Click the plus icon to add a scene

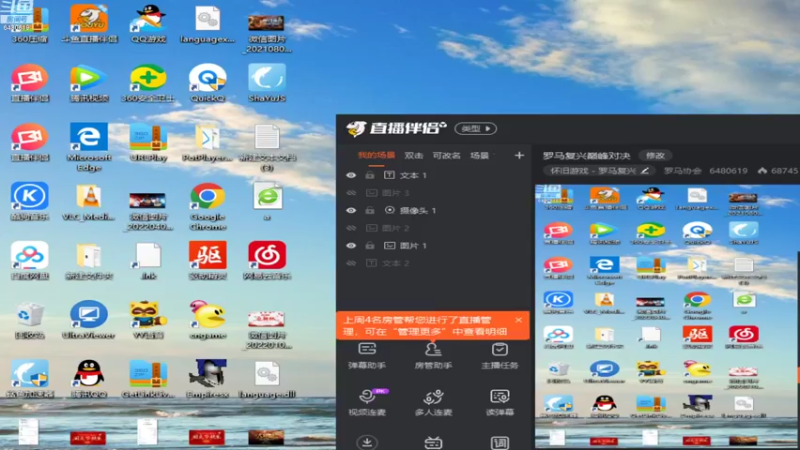tap(519, 155)
